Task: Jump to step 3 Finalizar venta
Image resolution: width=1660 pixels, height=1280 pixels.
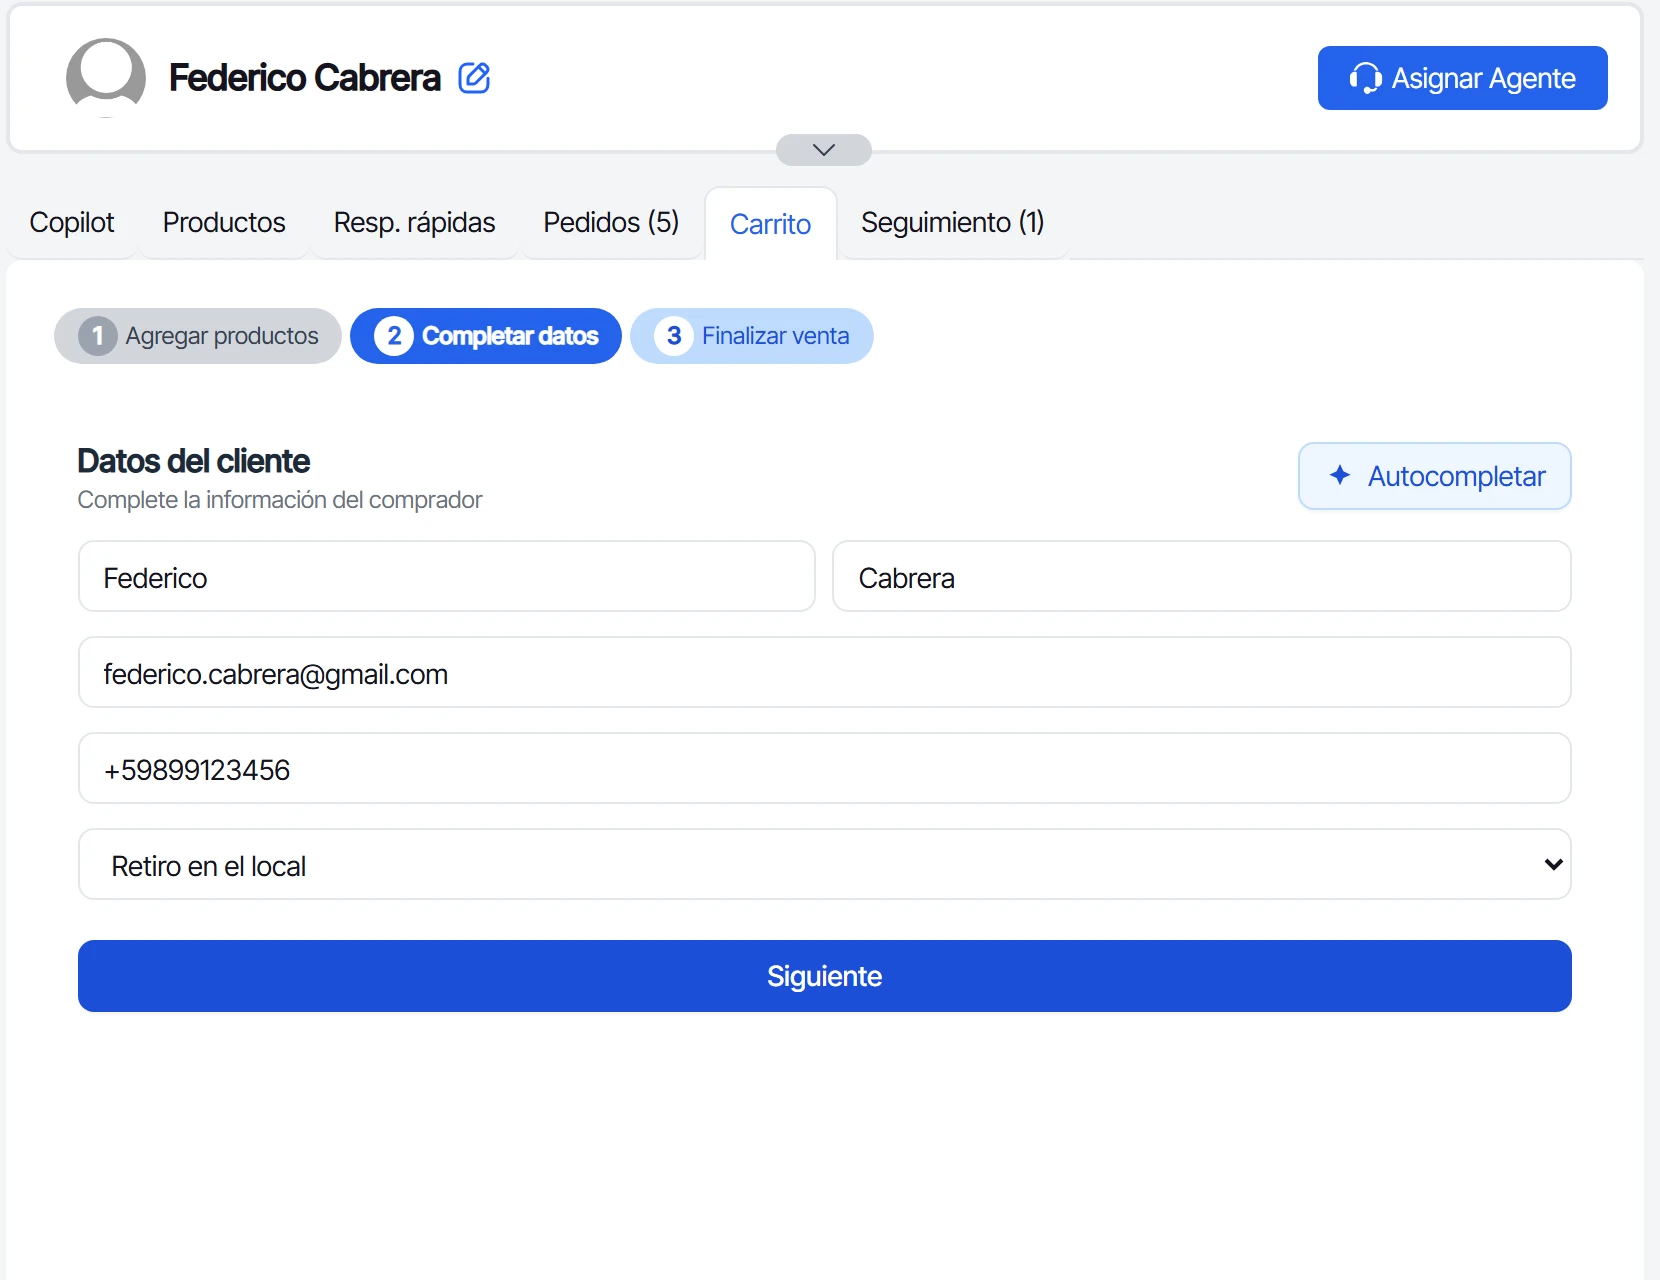Action: click(752, 336)
